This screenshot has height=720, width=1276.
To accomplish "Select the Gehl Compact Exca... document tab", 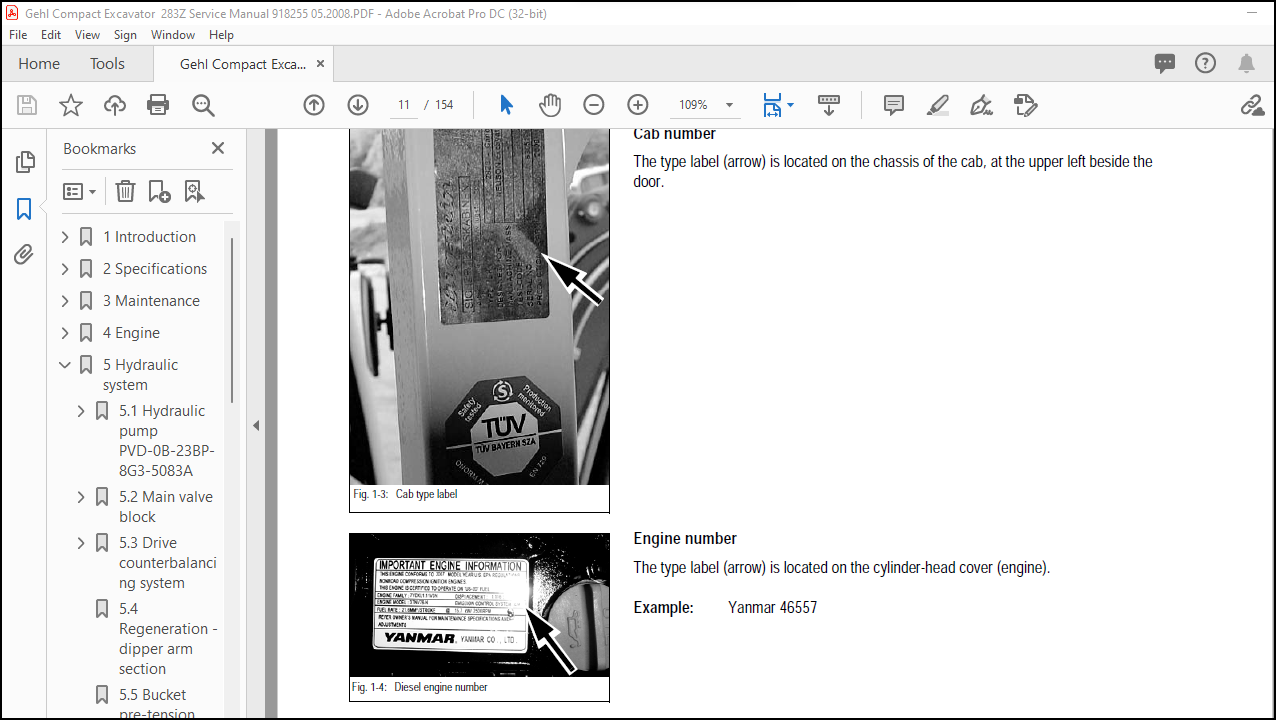I will tap(243, 64).
